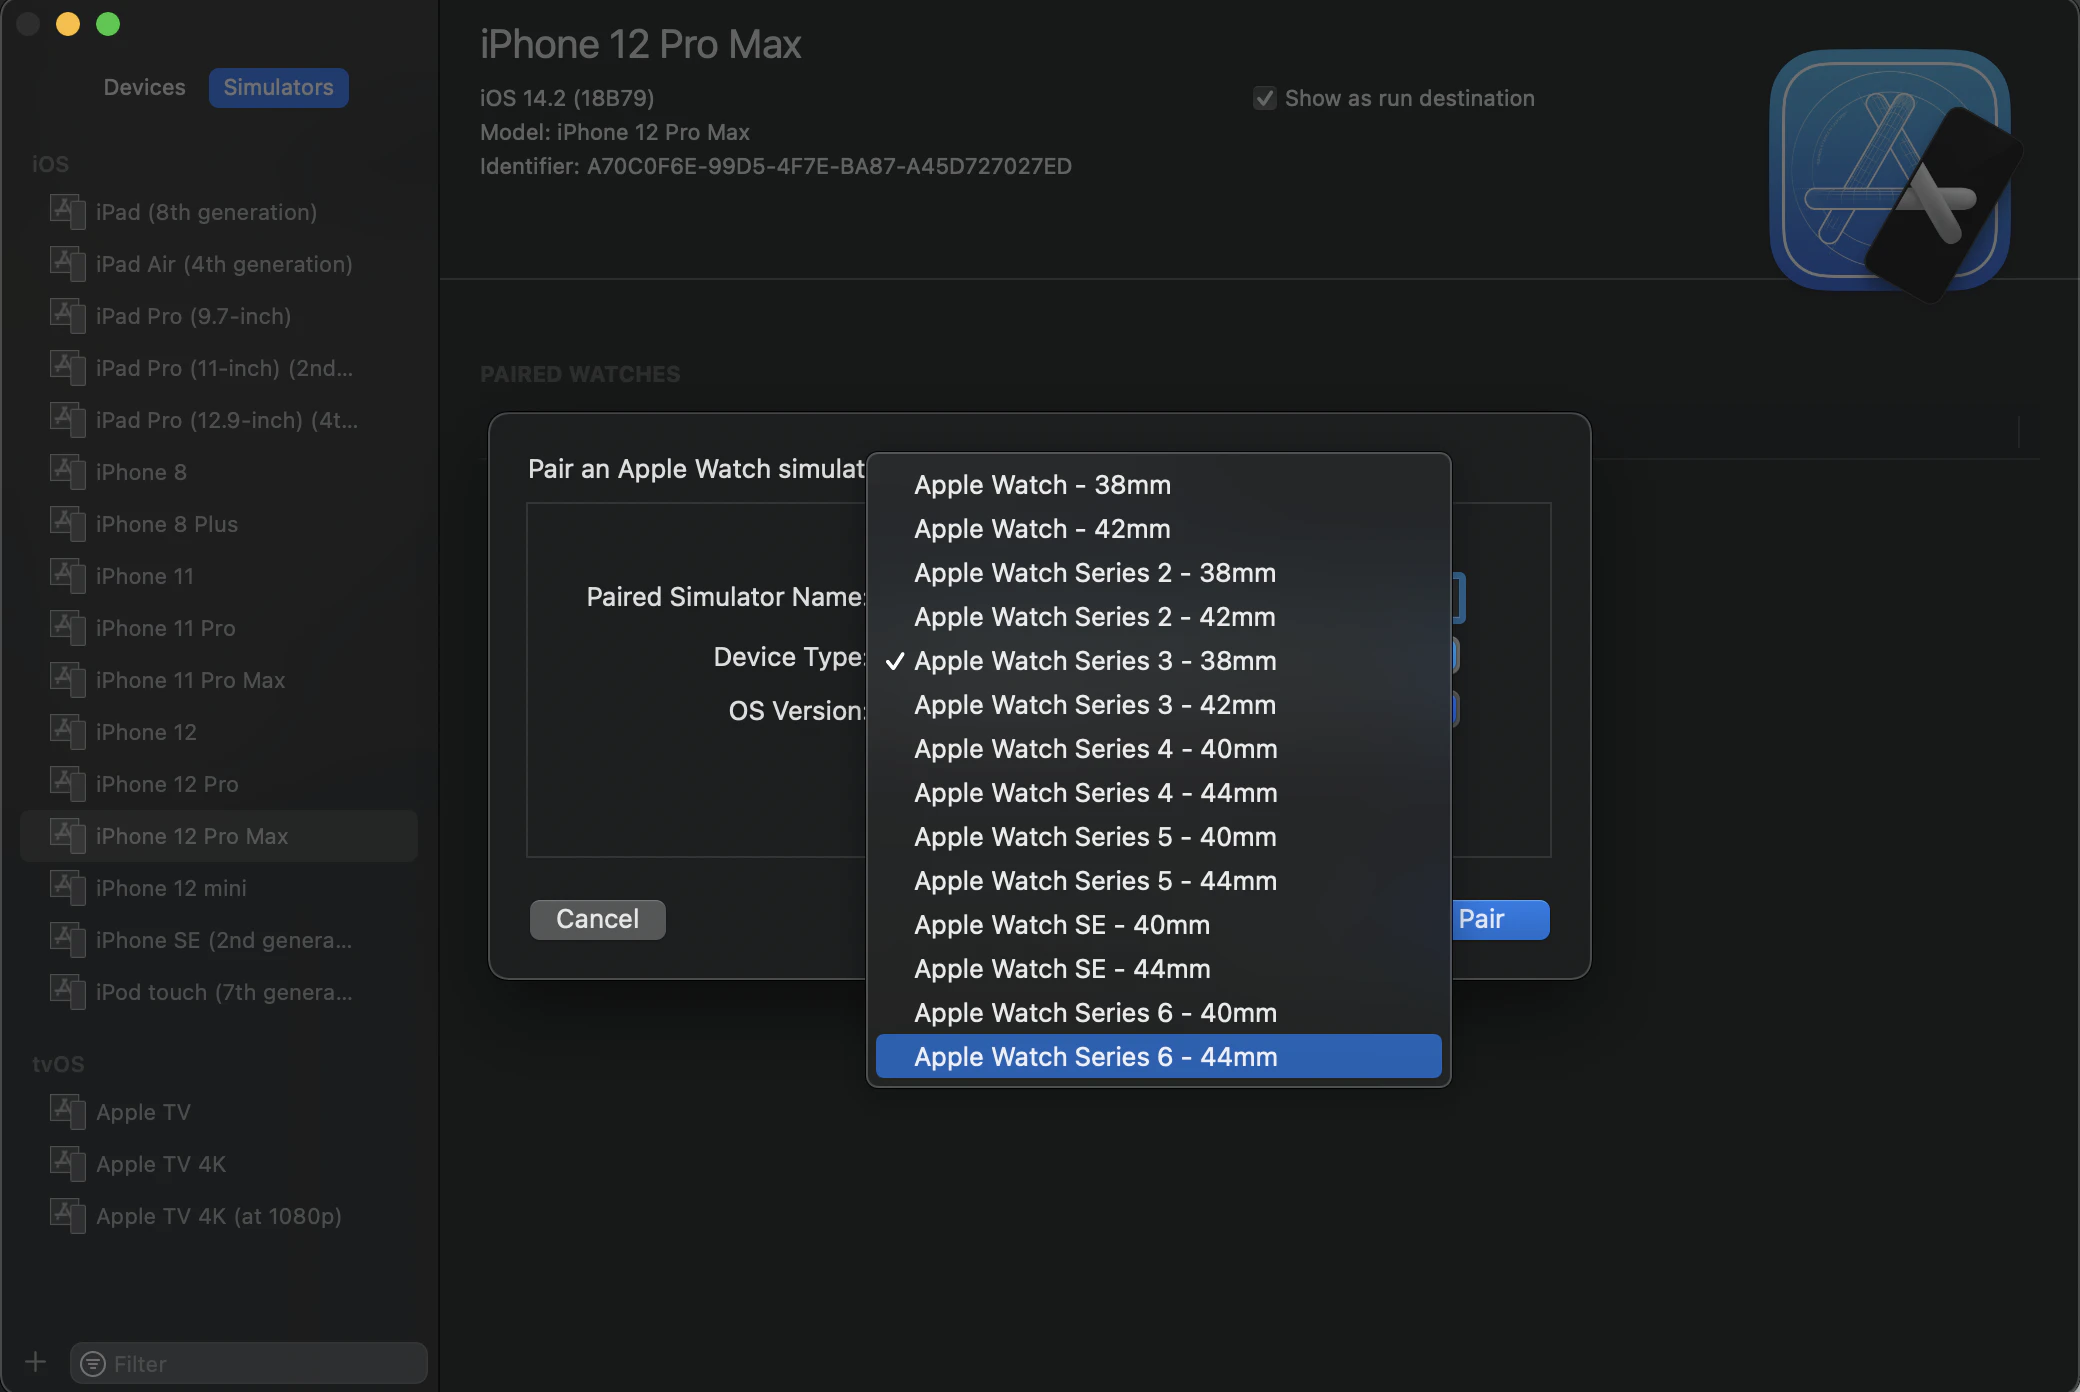The height and width of the screenshot is (1392, 2080).
Task: Click the Apple TV simulator icon
Action: coord(67,1112)
